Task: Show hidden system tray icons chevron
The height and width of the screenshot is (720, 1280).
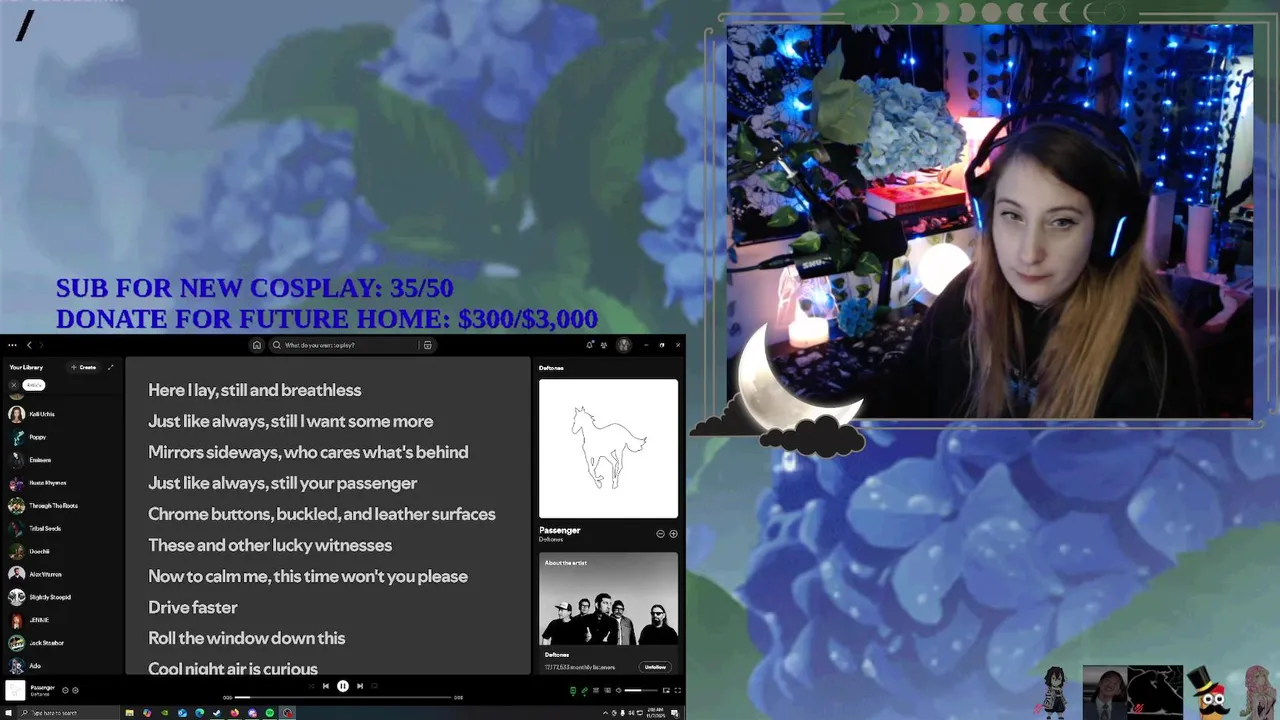Action: [606, 713]
